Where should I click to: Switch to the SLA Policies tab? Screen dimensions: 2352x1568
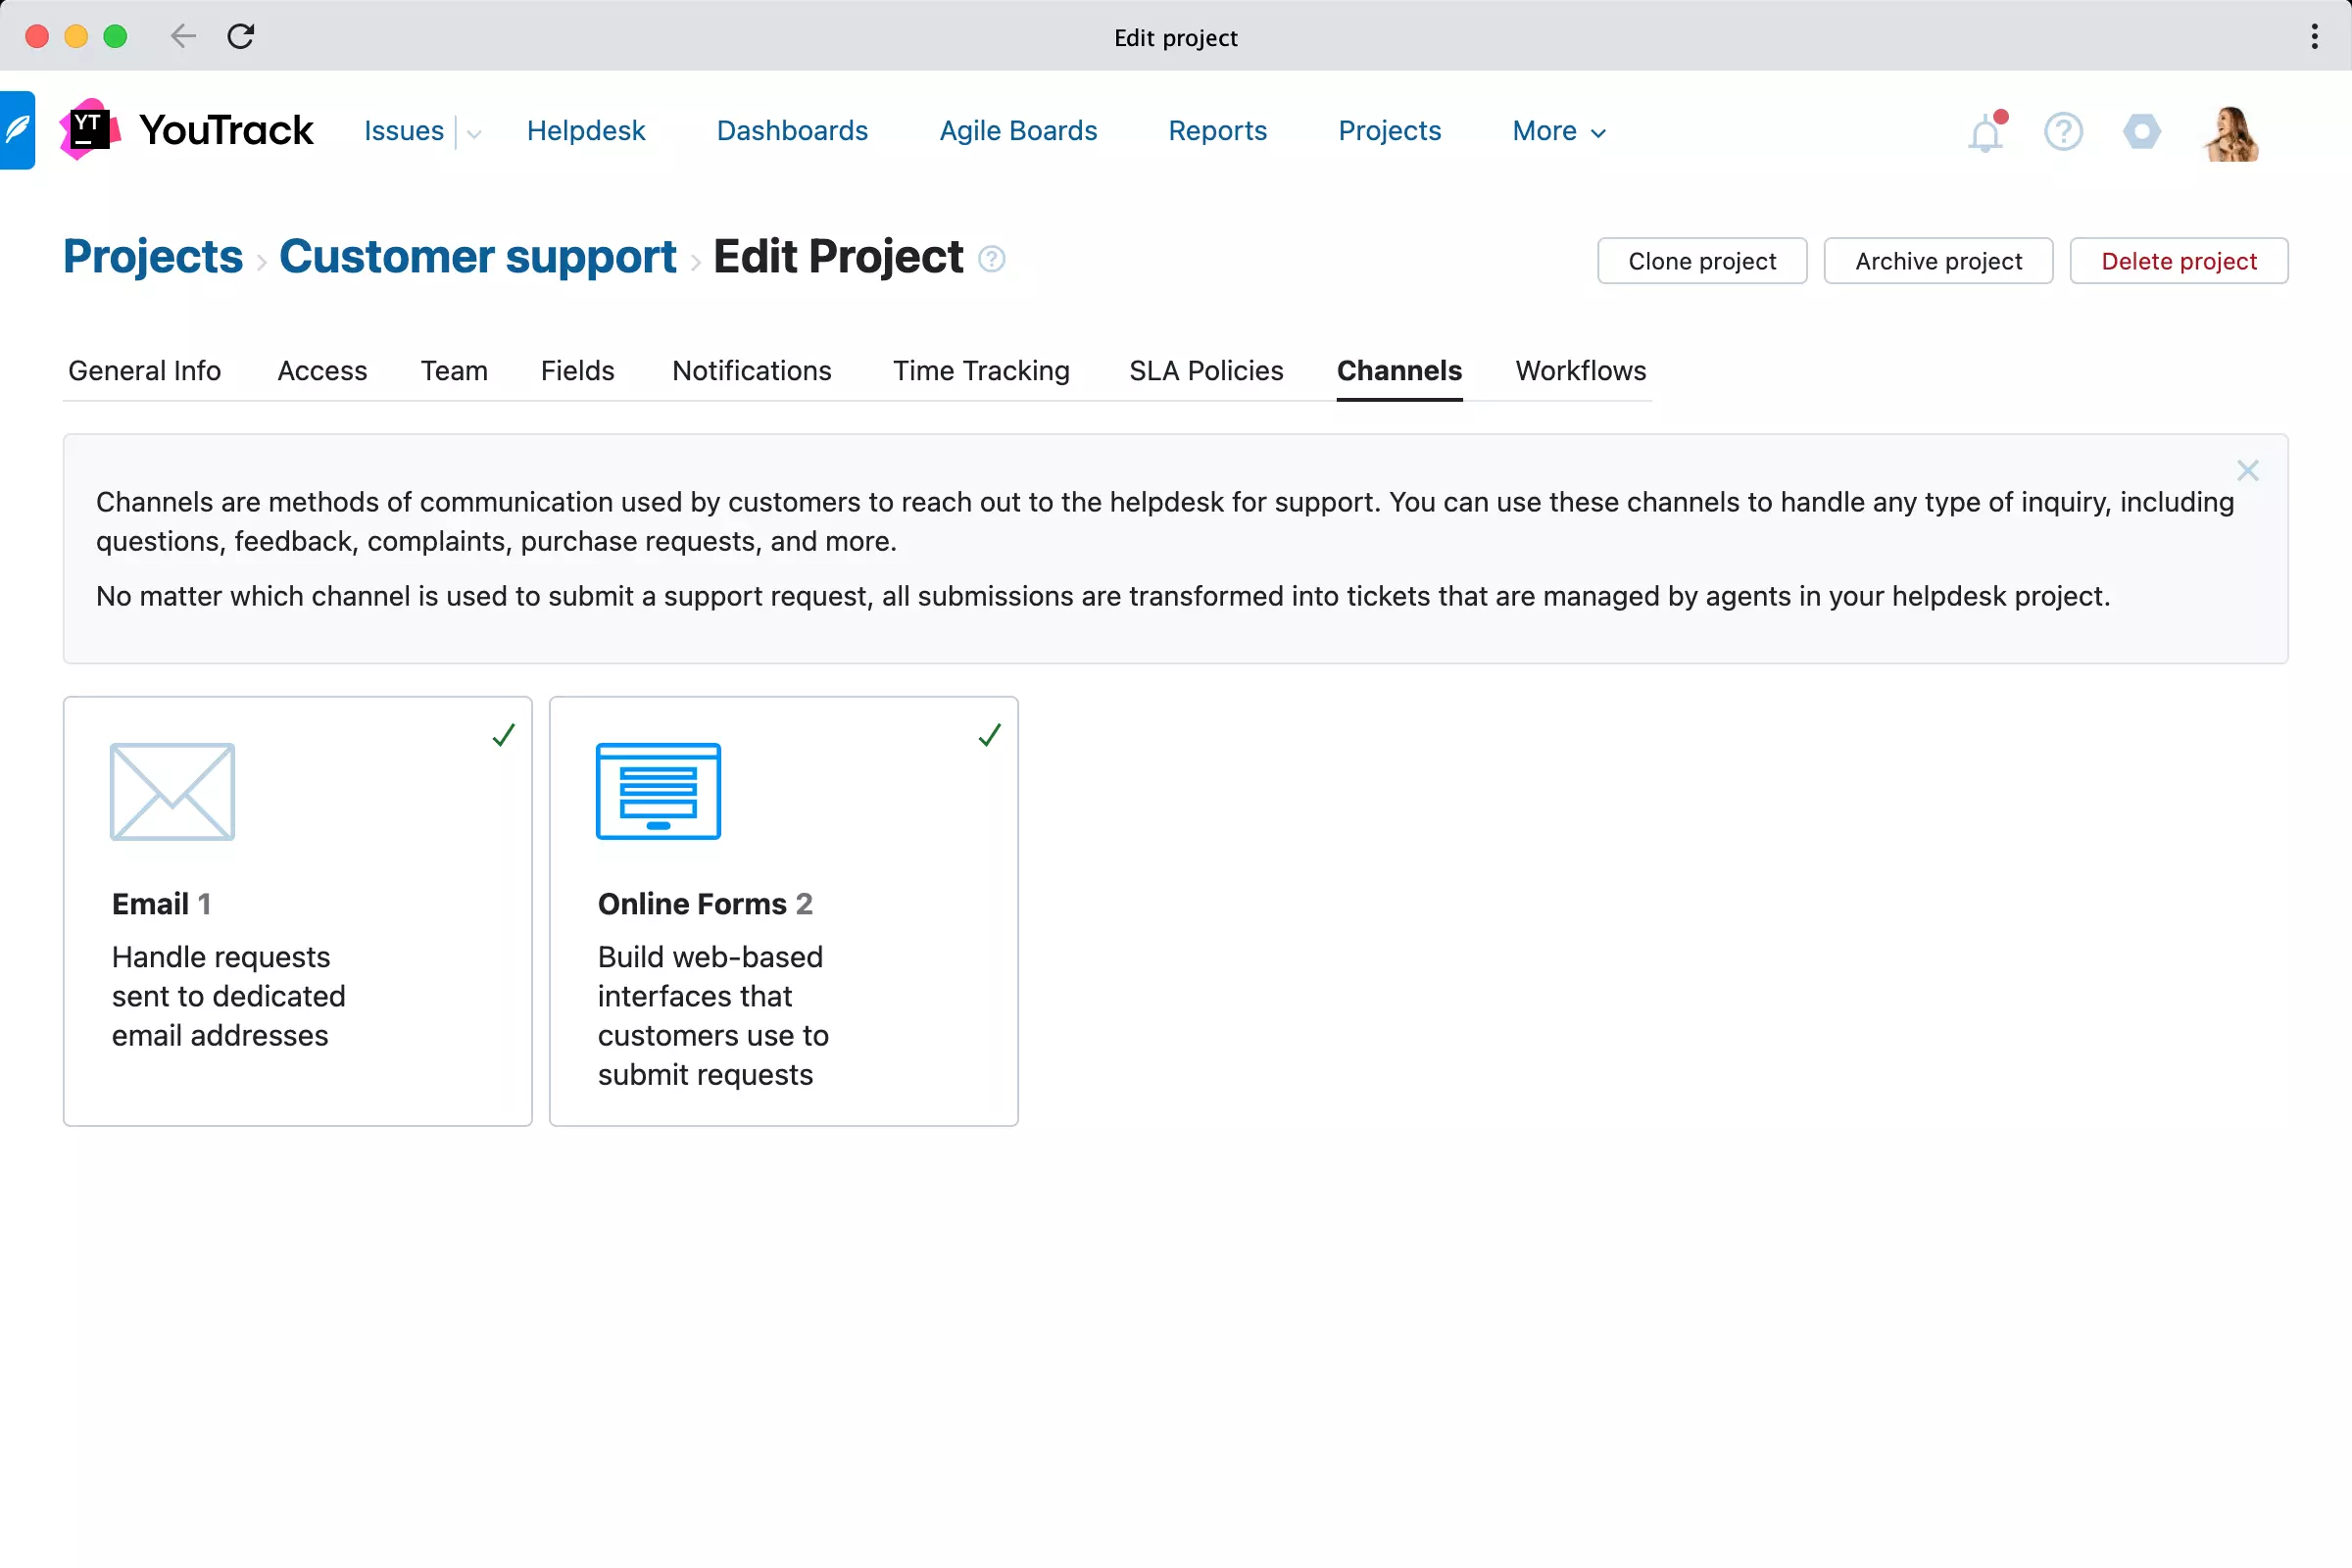pyautogui.click(x=1206, y=371)
